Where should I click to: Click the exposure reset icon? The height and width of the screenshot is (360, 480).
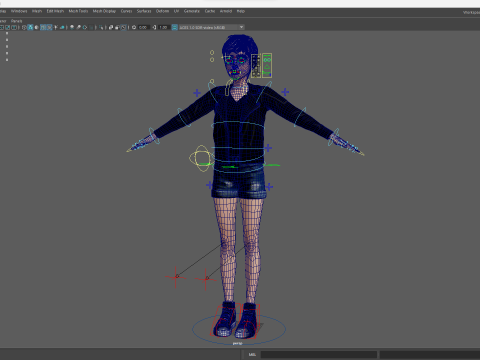tap(134, 27)
